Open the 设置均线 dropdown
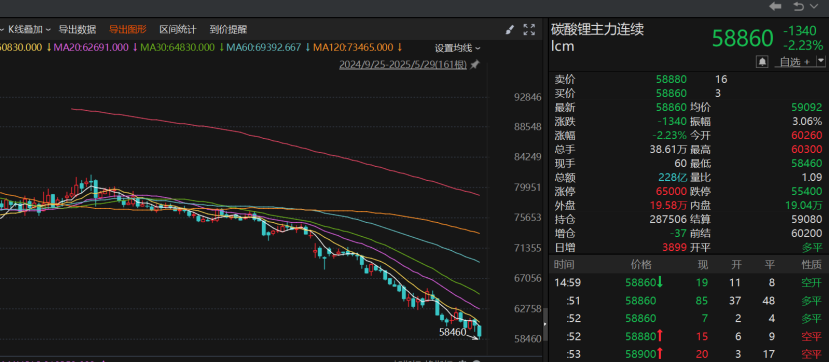 (458, 48)
